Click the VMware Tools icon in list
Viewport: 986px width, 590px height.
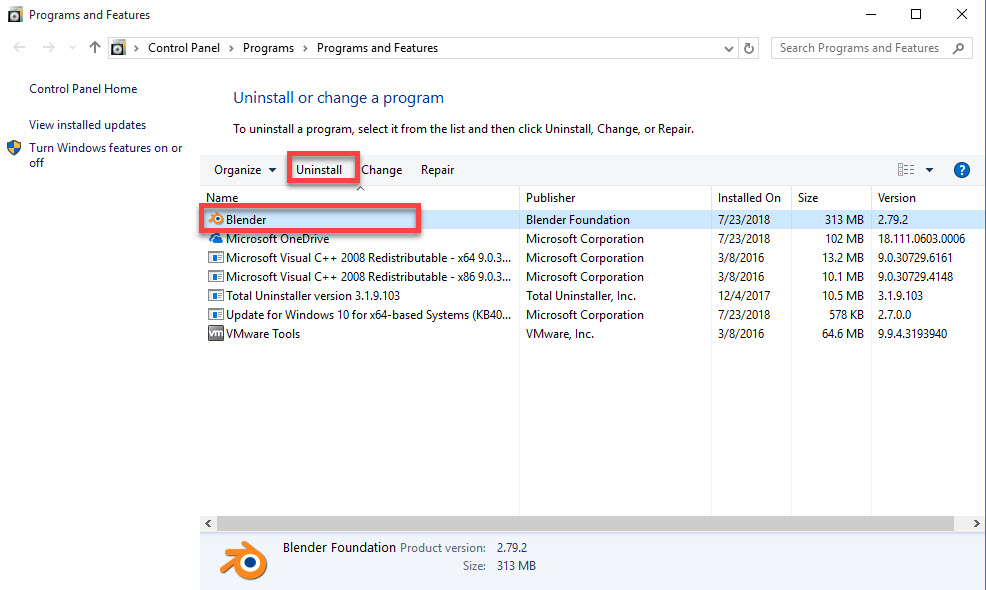[215, 334]
